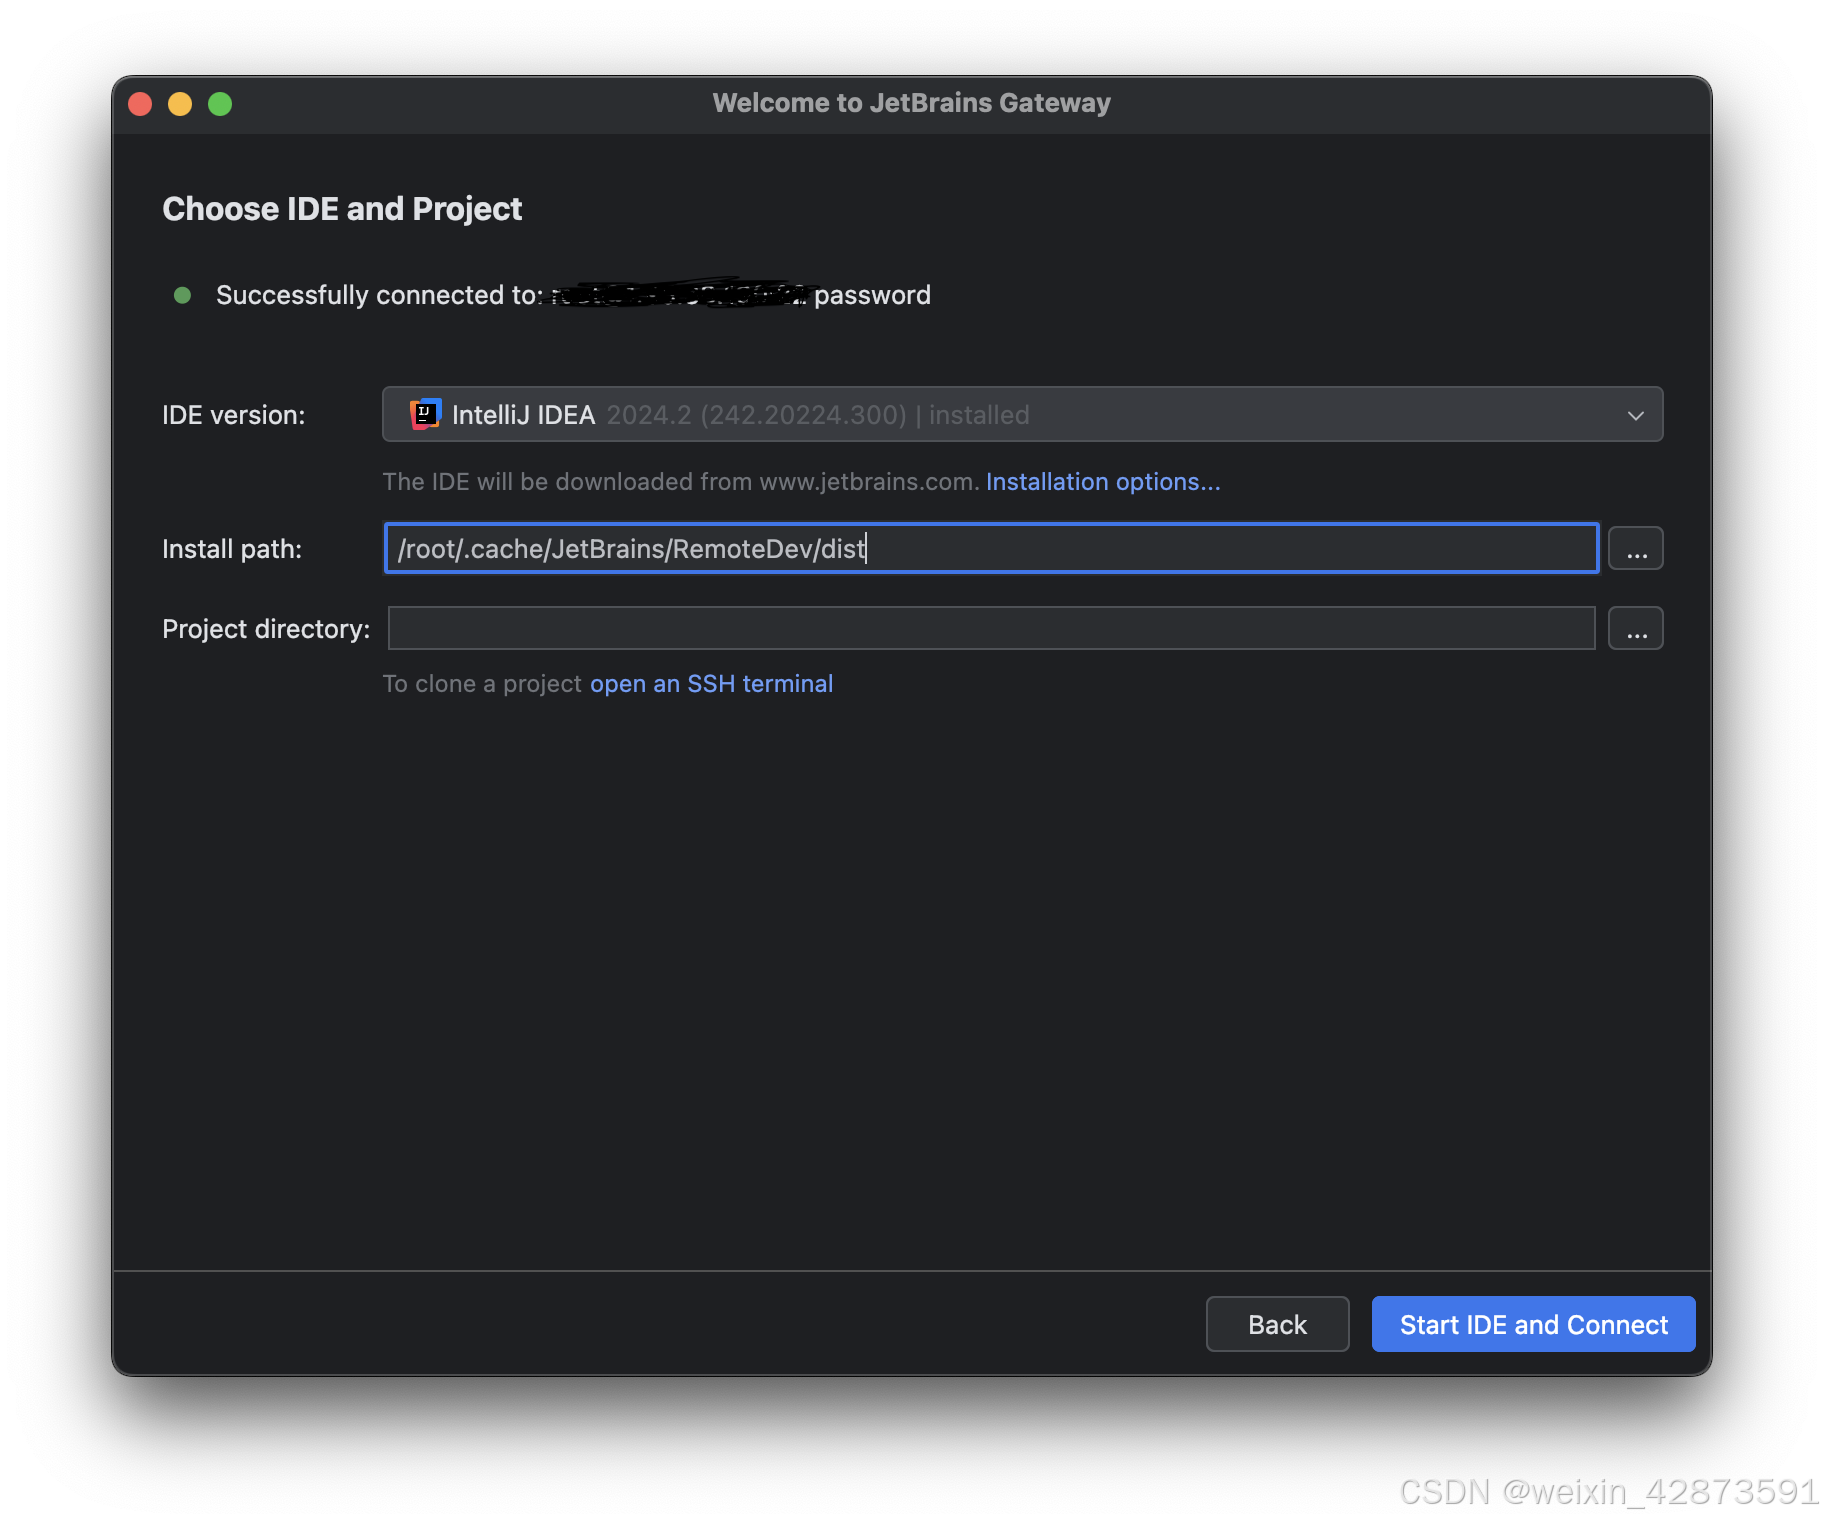Minimize the JetBrains Gateway window
Screen dimensions: 1824x1524
(x=180, y=104)
